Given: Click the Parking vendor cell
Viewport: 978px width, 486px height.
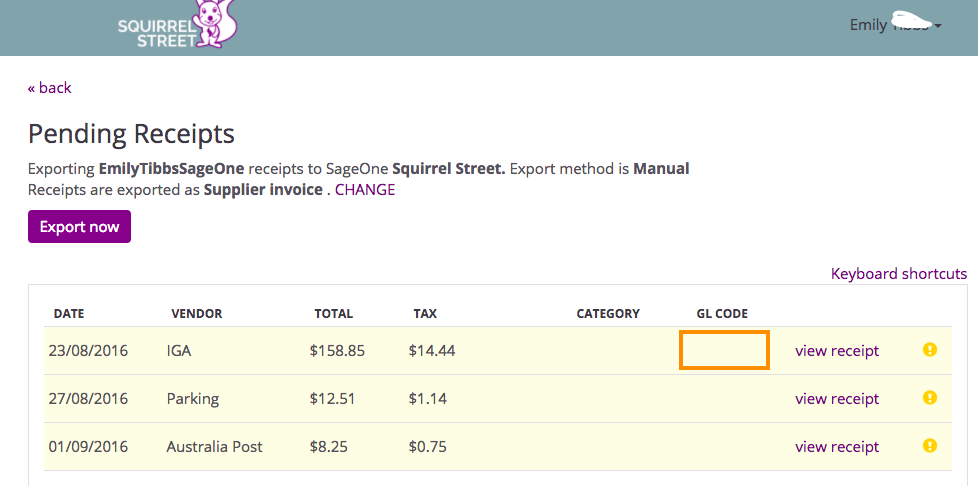Looking at the screenshot, I should click(x=193, y=399).
